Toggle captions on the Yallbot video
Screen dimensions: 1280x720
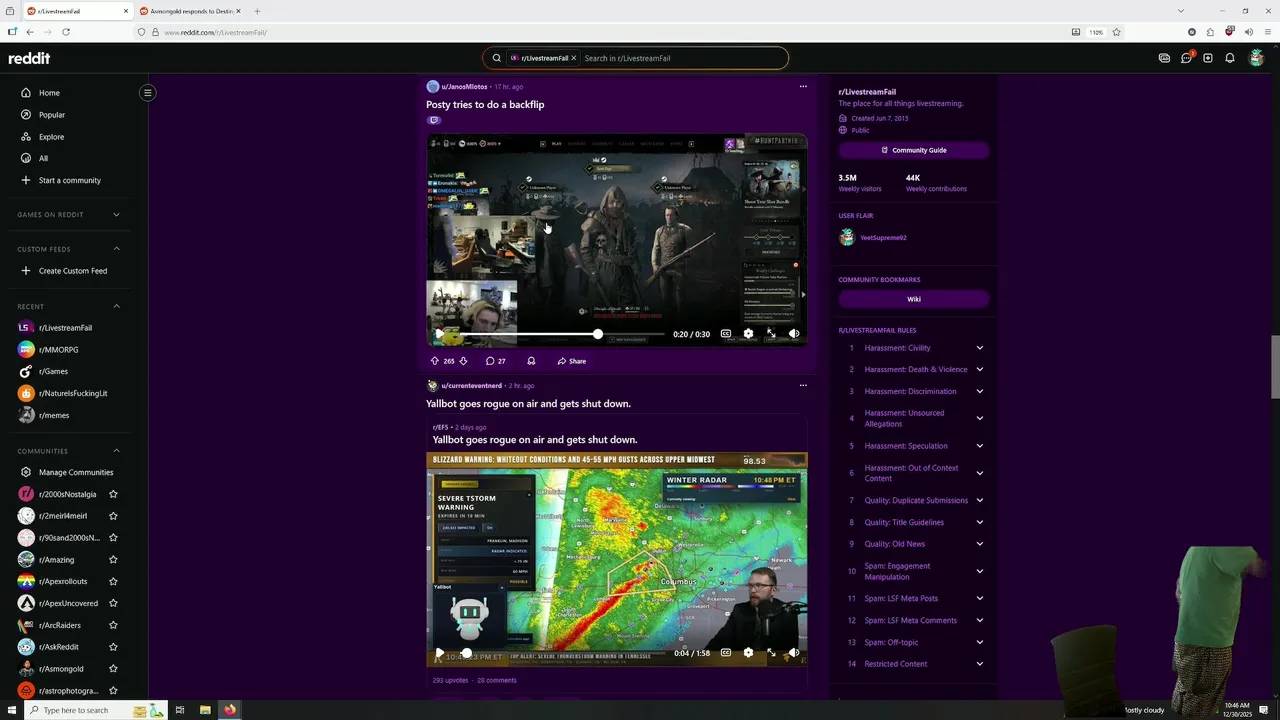coord(726,653)
